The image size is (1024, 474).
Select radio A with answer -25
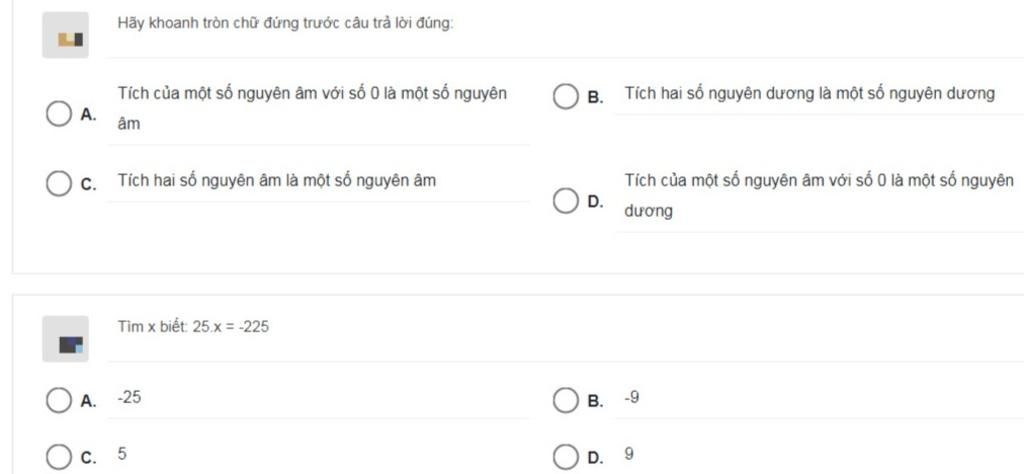pyautogui.click(x=58, y=400)
